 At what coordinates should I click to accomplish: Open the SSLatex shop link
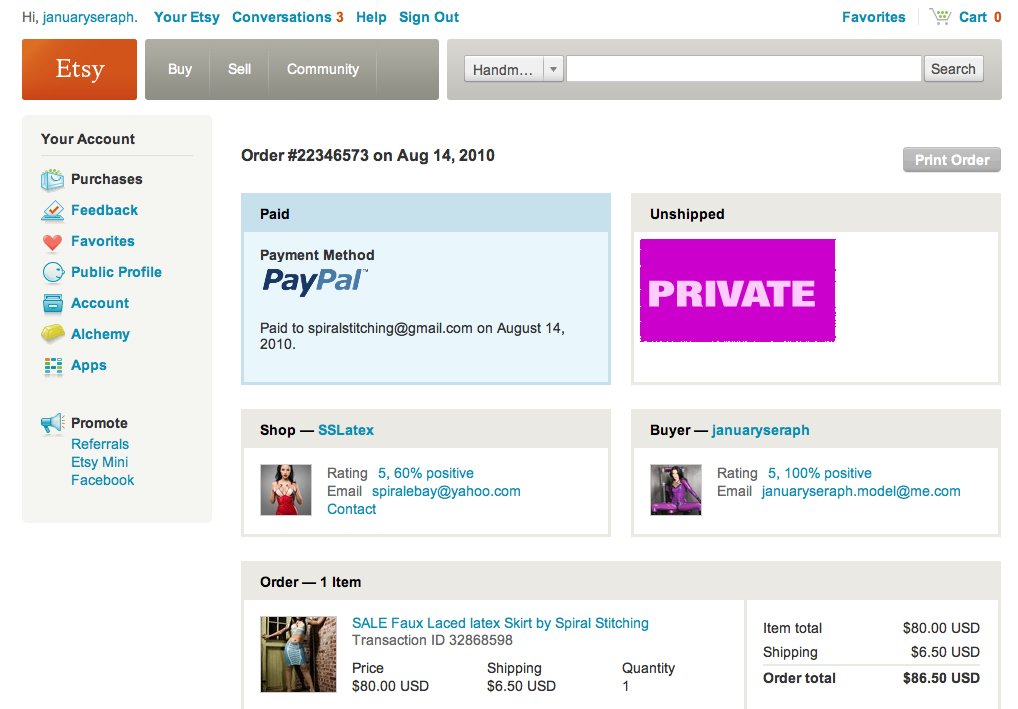click(x=346, y=430)
